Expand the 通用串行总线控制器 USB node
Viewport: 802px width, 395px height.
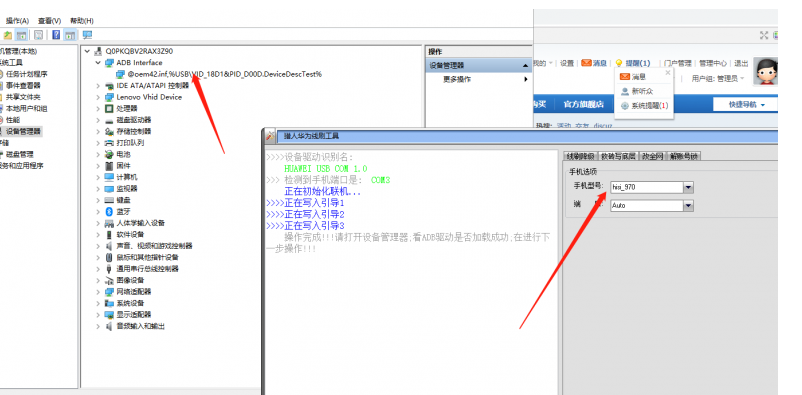point(98,269)
